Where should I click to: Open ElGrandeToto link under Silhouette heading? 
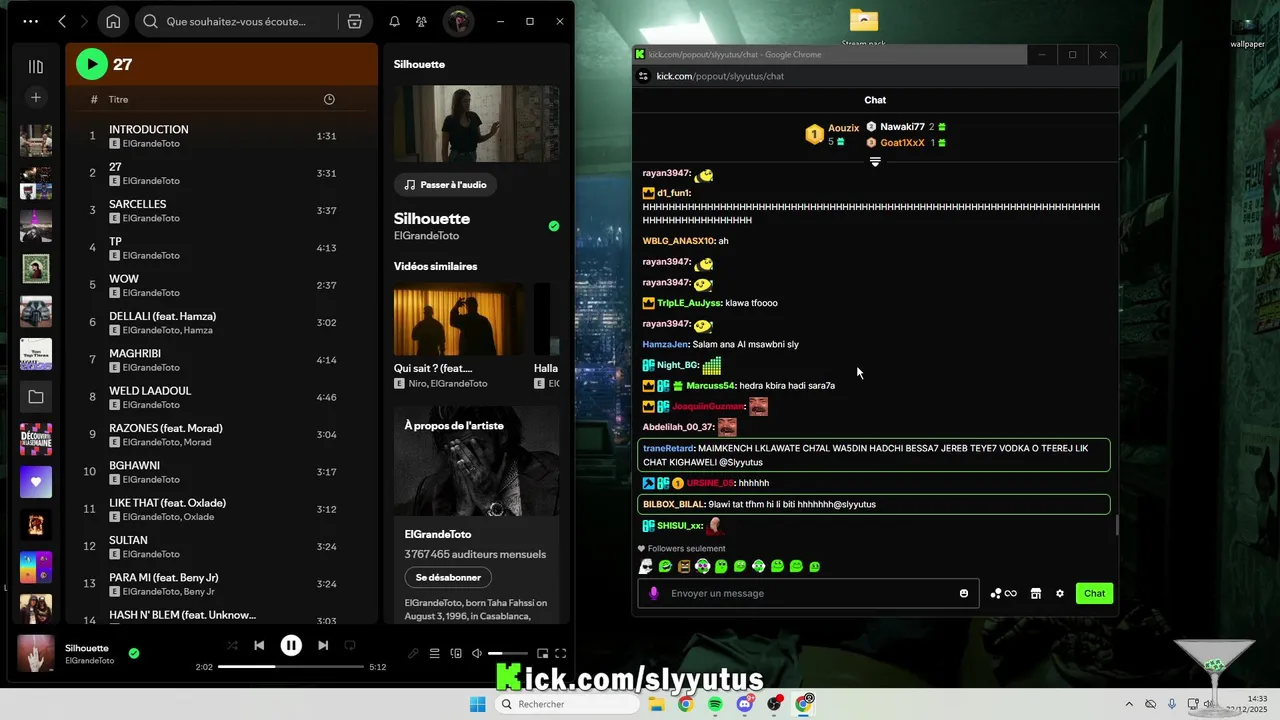(x=427, y=236)
